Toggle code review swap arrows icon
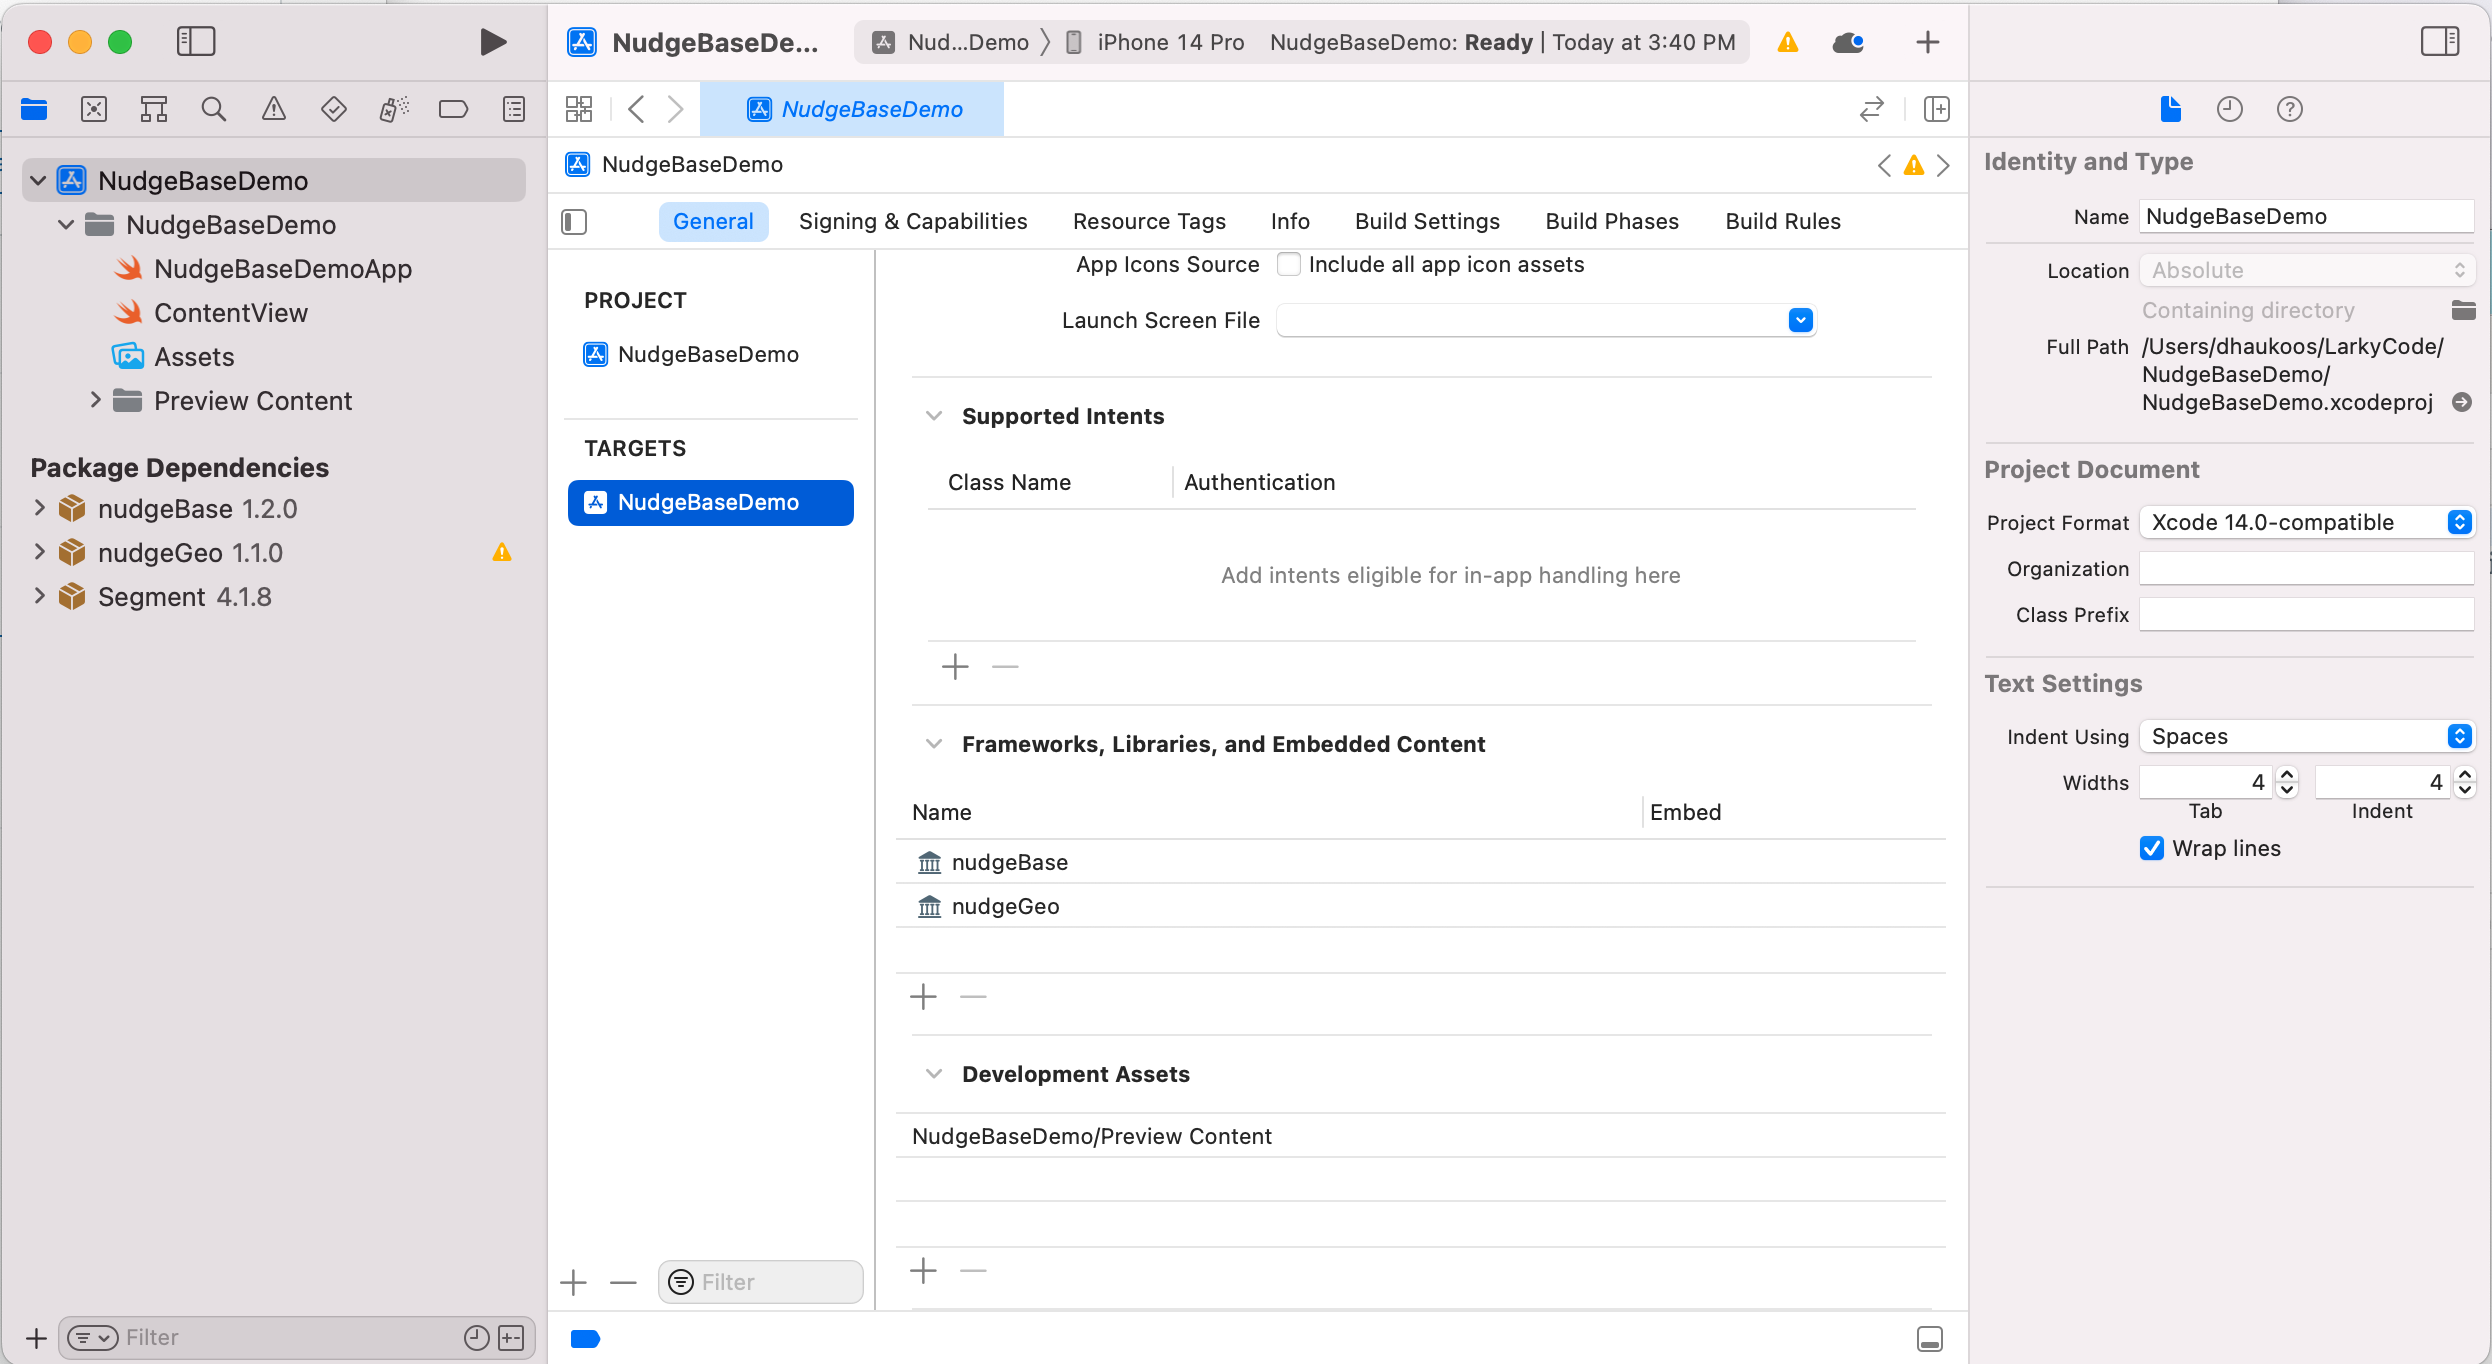This screenshot has height=1364, width=2492. 1872,109
